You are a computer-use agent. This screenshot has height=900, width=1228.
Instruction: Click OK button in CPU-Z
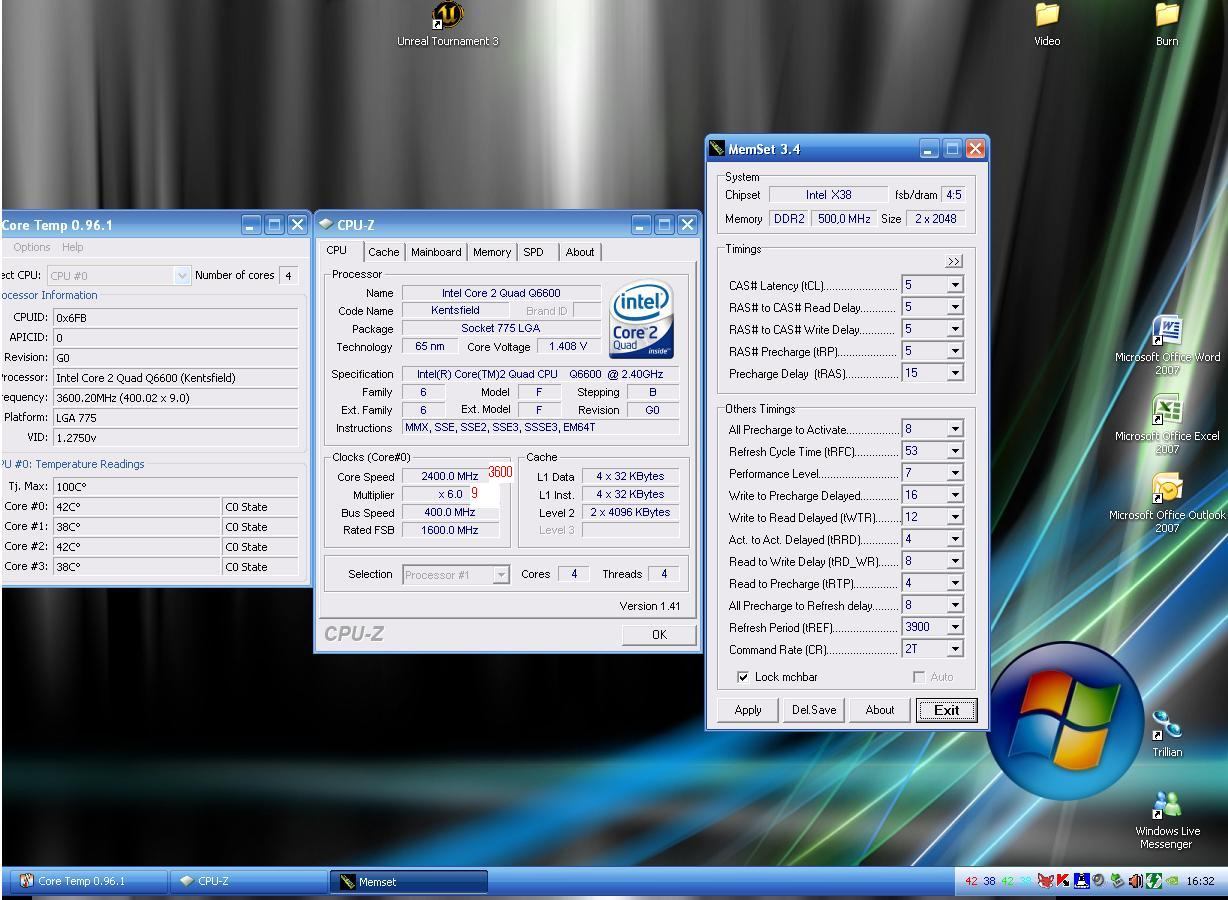[659, 635]
